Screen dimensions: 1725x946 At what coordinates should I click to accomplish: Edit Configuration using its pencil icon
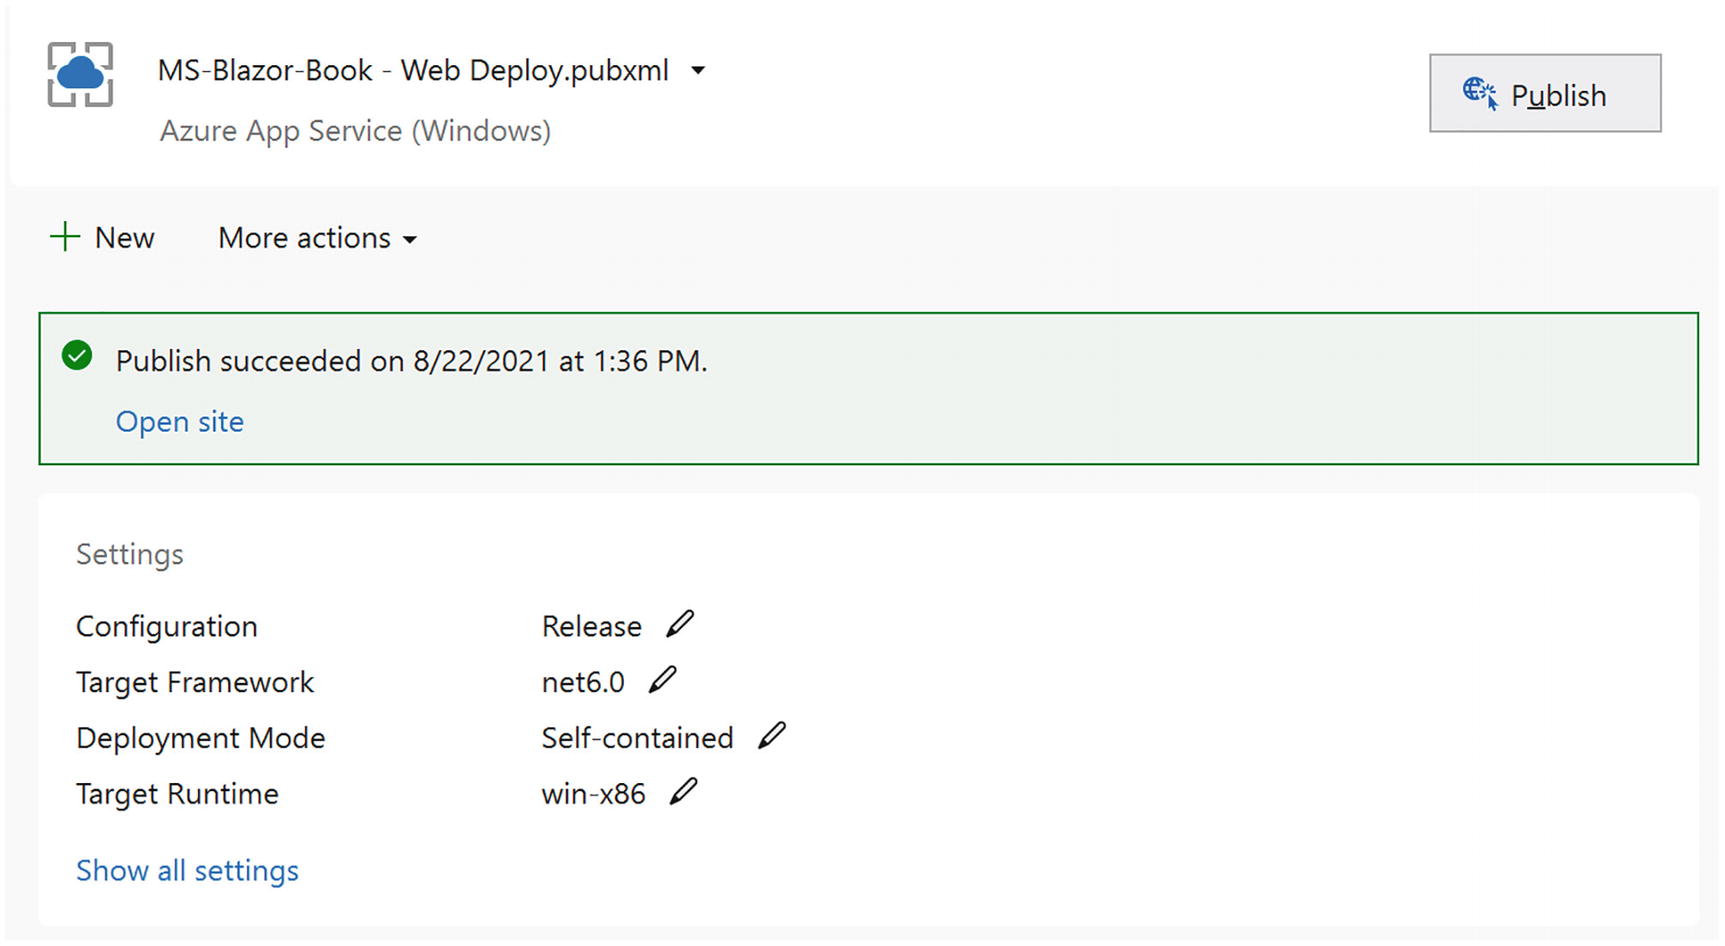tap(680, 624)
